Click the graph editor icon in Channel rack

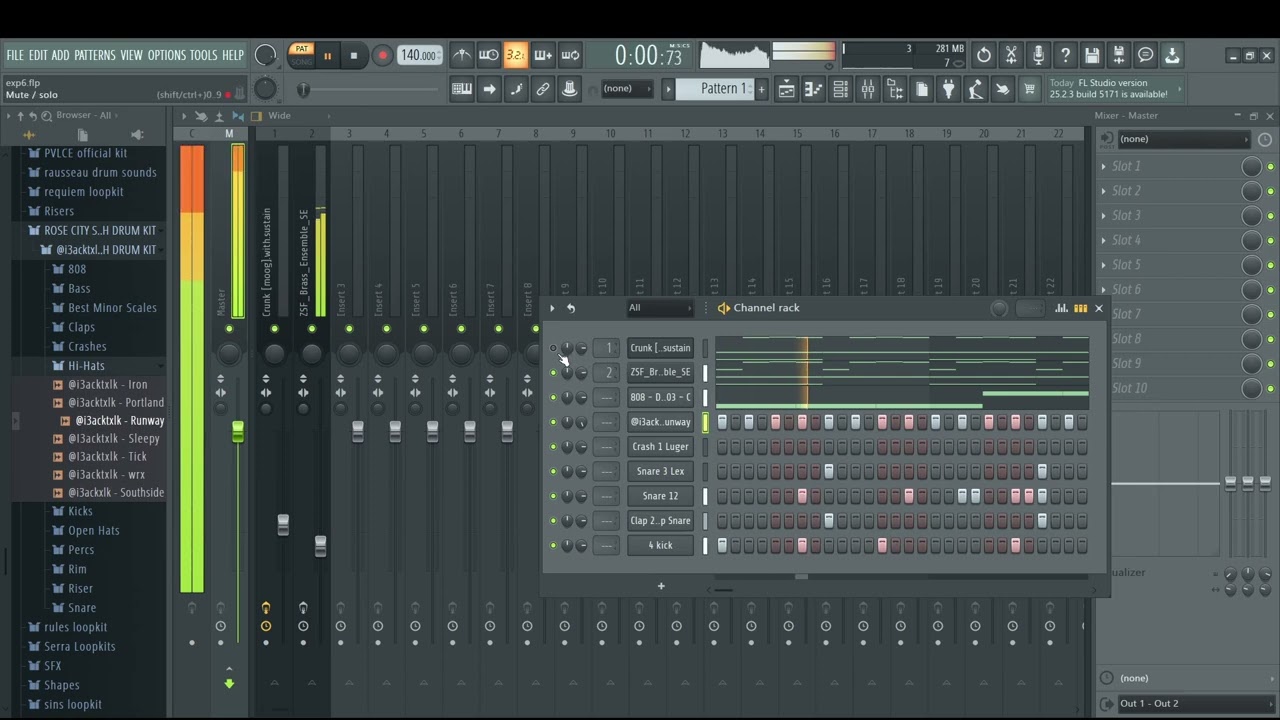1062,308
